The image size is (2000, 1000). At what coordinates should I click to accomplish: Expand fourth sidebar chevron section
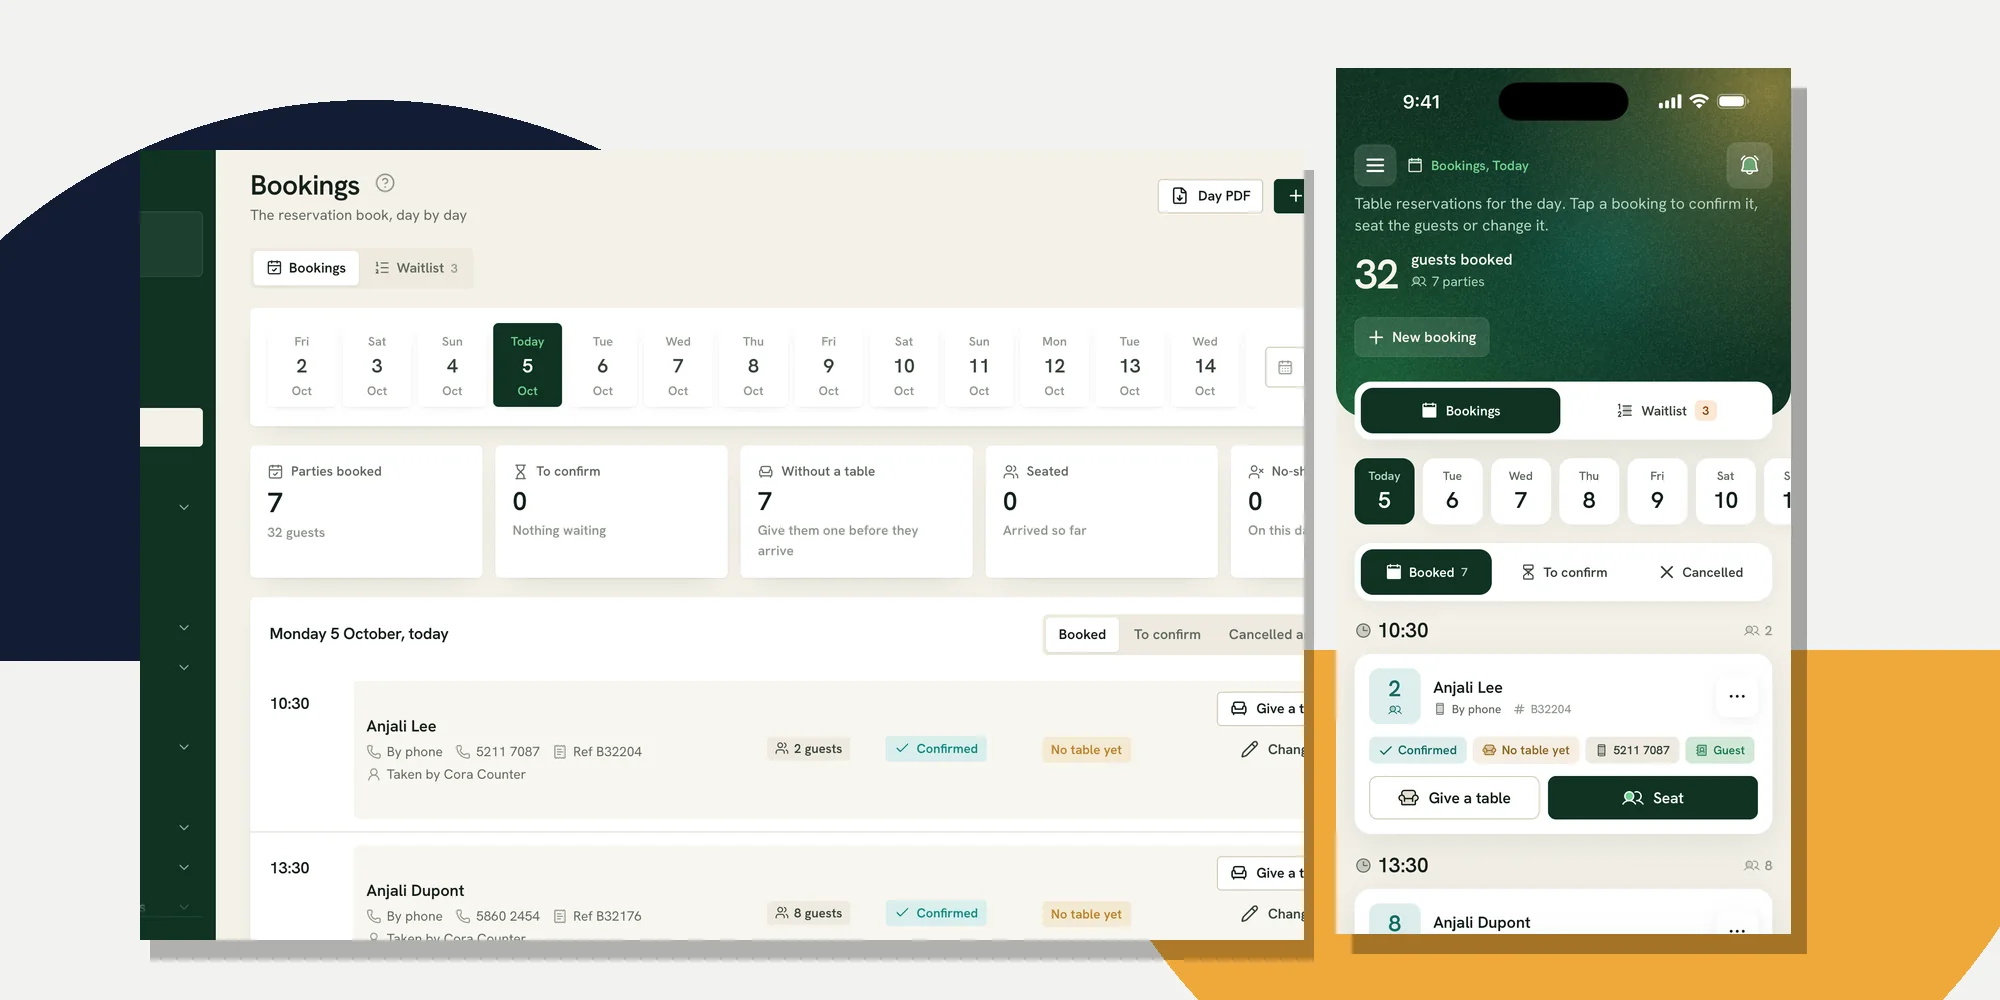click(184, 747)
